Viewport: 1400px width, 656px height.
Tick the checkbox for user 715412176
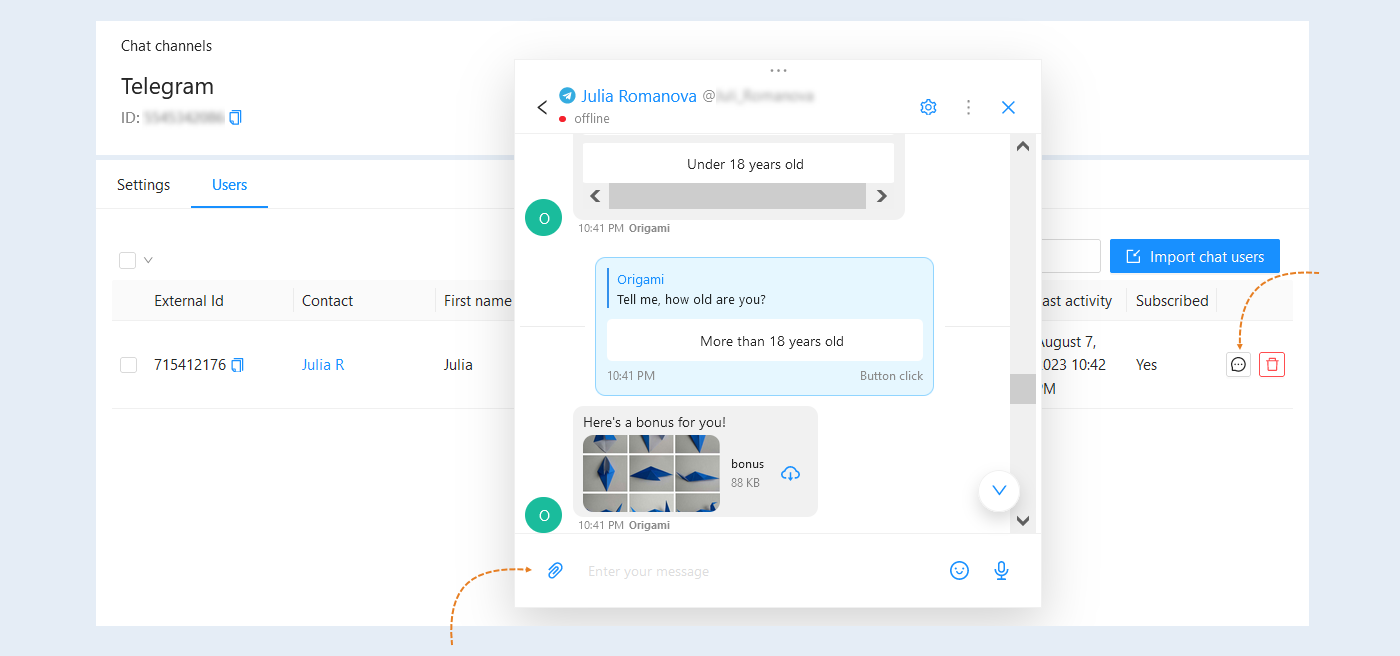(x=128, y=365)
